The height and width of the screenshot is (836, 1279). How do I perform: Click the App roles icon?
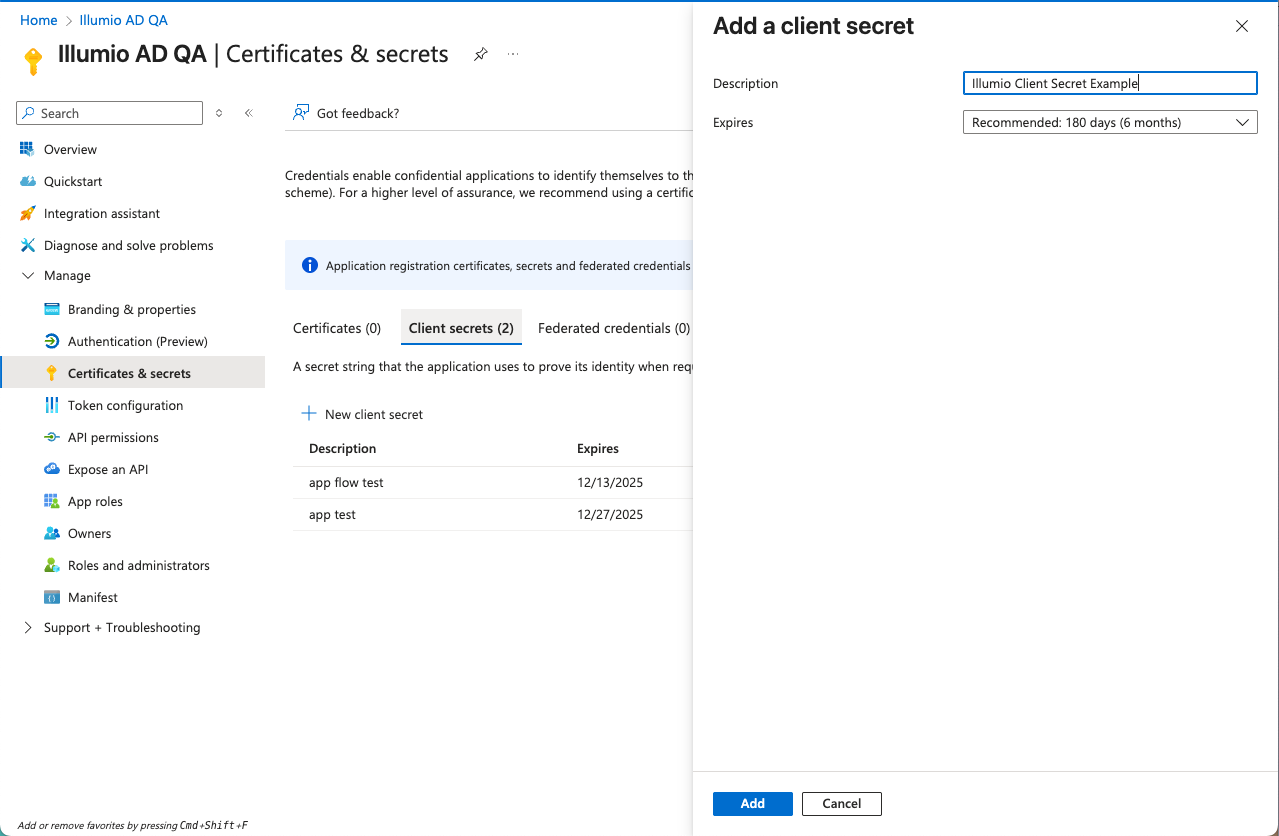click(52, 501)
